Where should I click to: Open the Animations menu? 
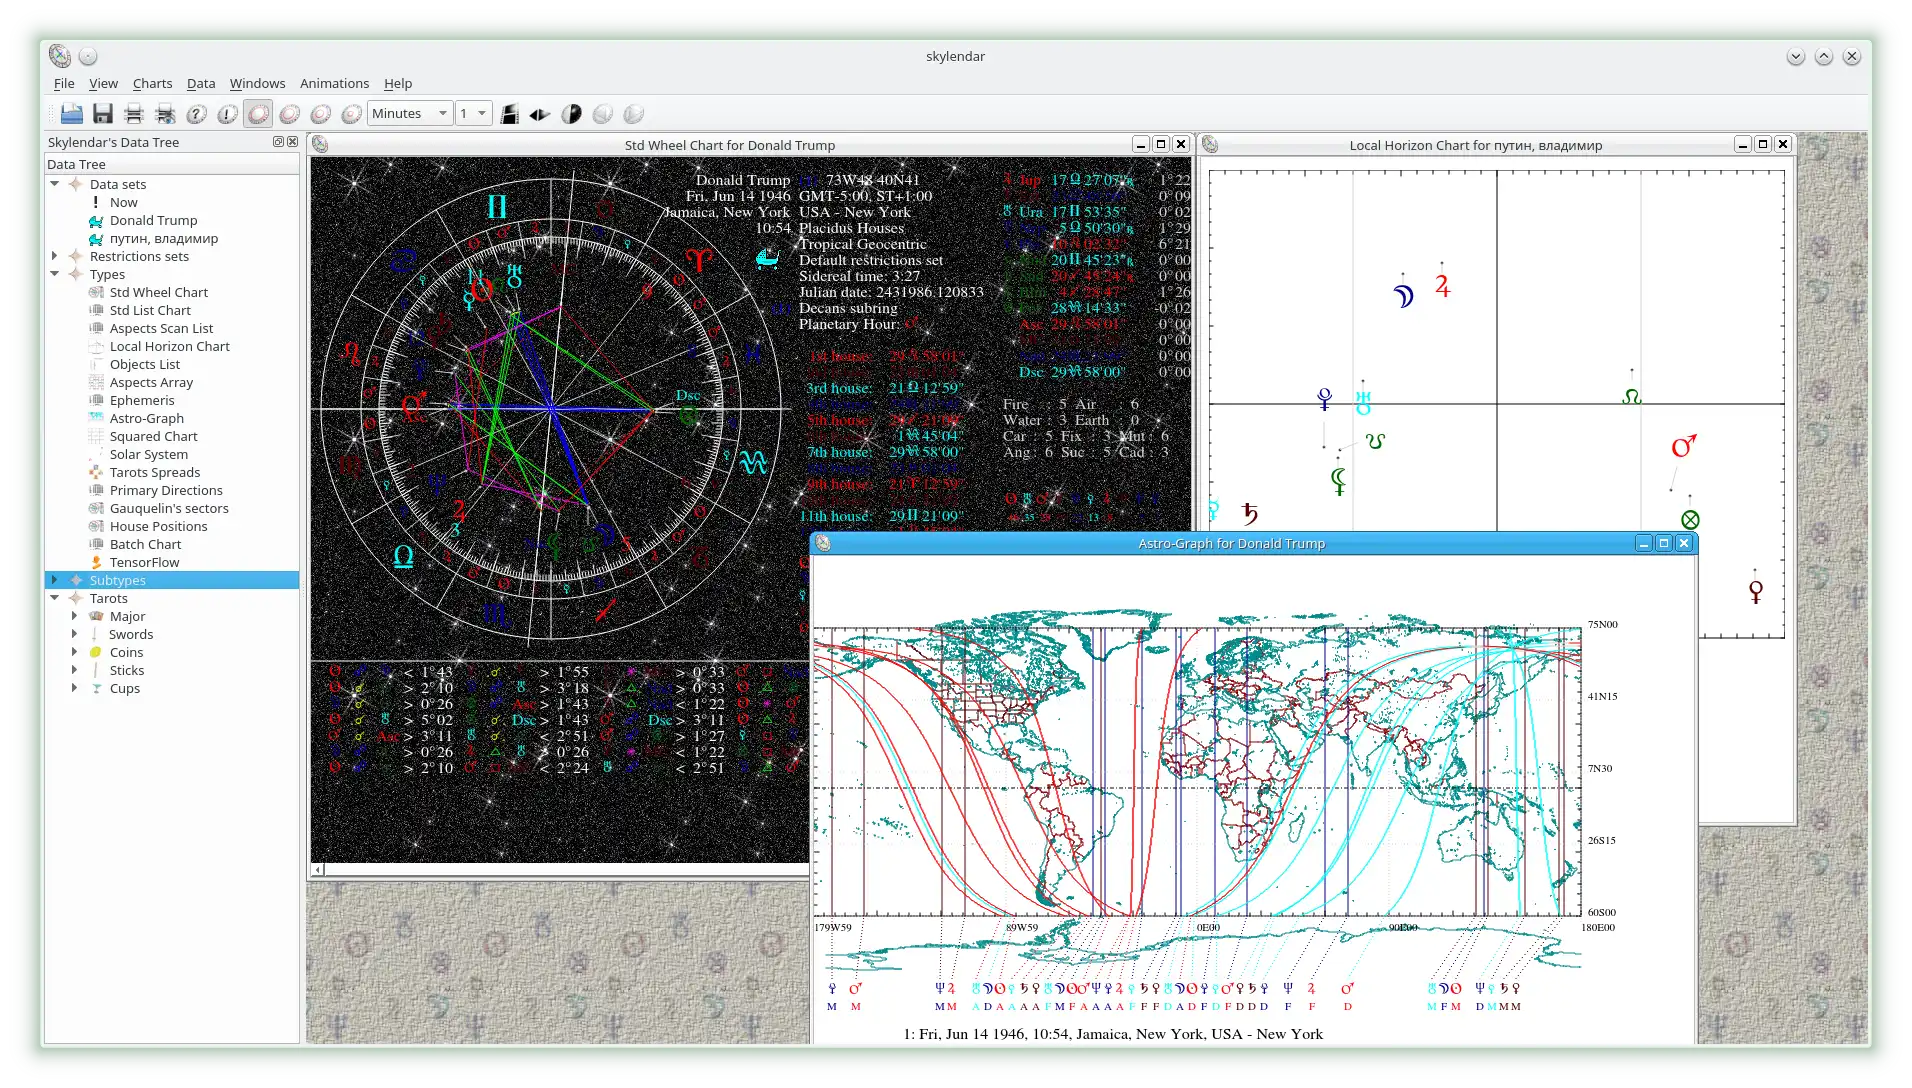(334, 84)
